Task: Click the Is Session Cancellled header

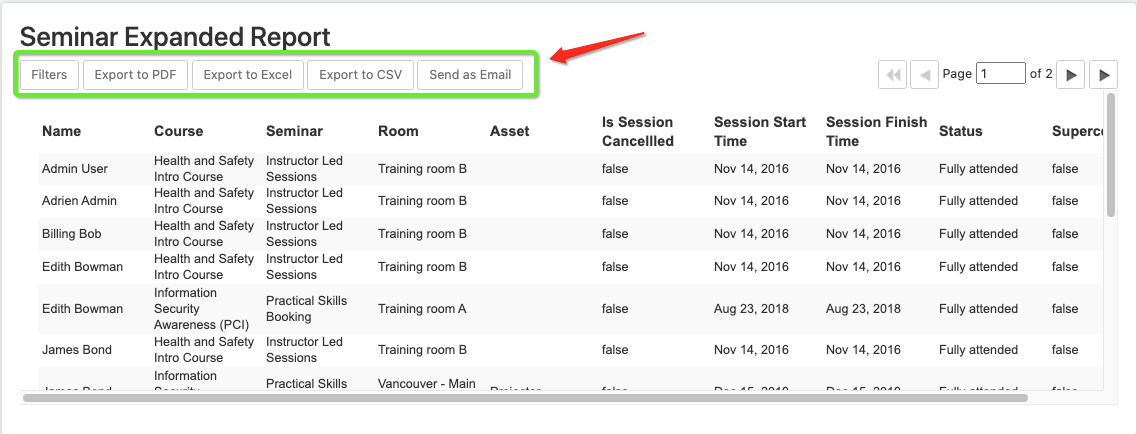Action: pyautogui.click(x=637, y=131)
